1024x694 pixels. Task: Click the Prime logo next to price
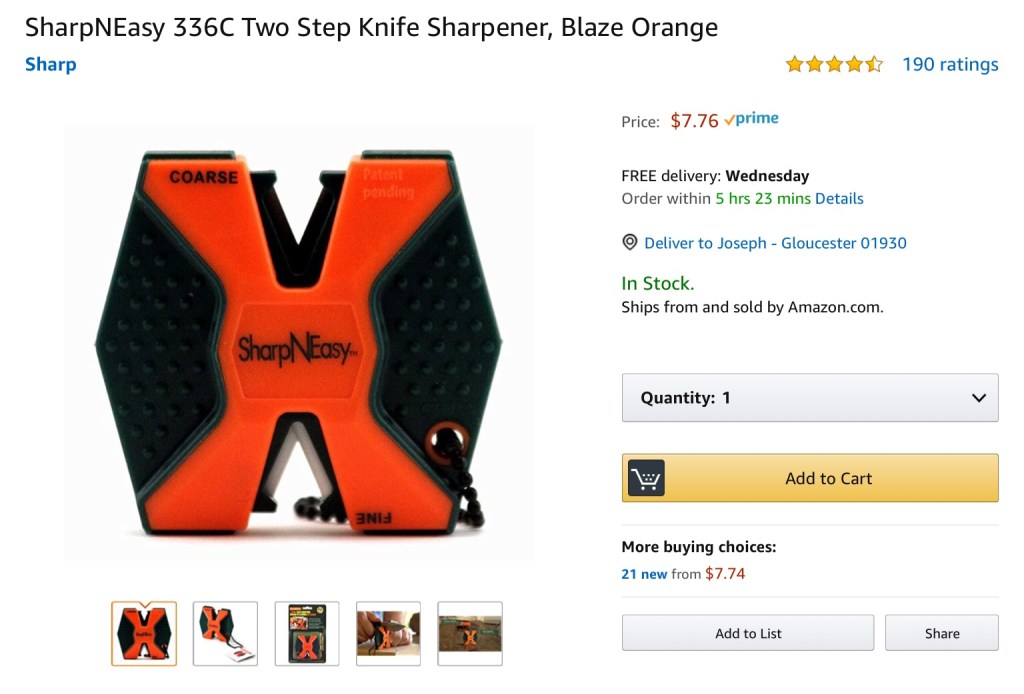click(751, 119)
